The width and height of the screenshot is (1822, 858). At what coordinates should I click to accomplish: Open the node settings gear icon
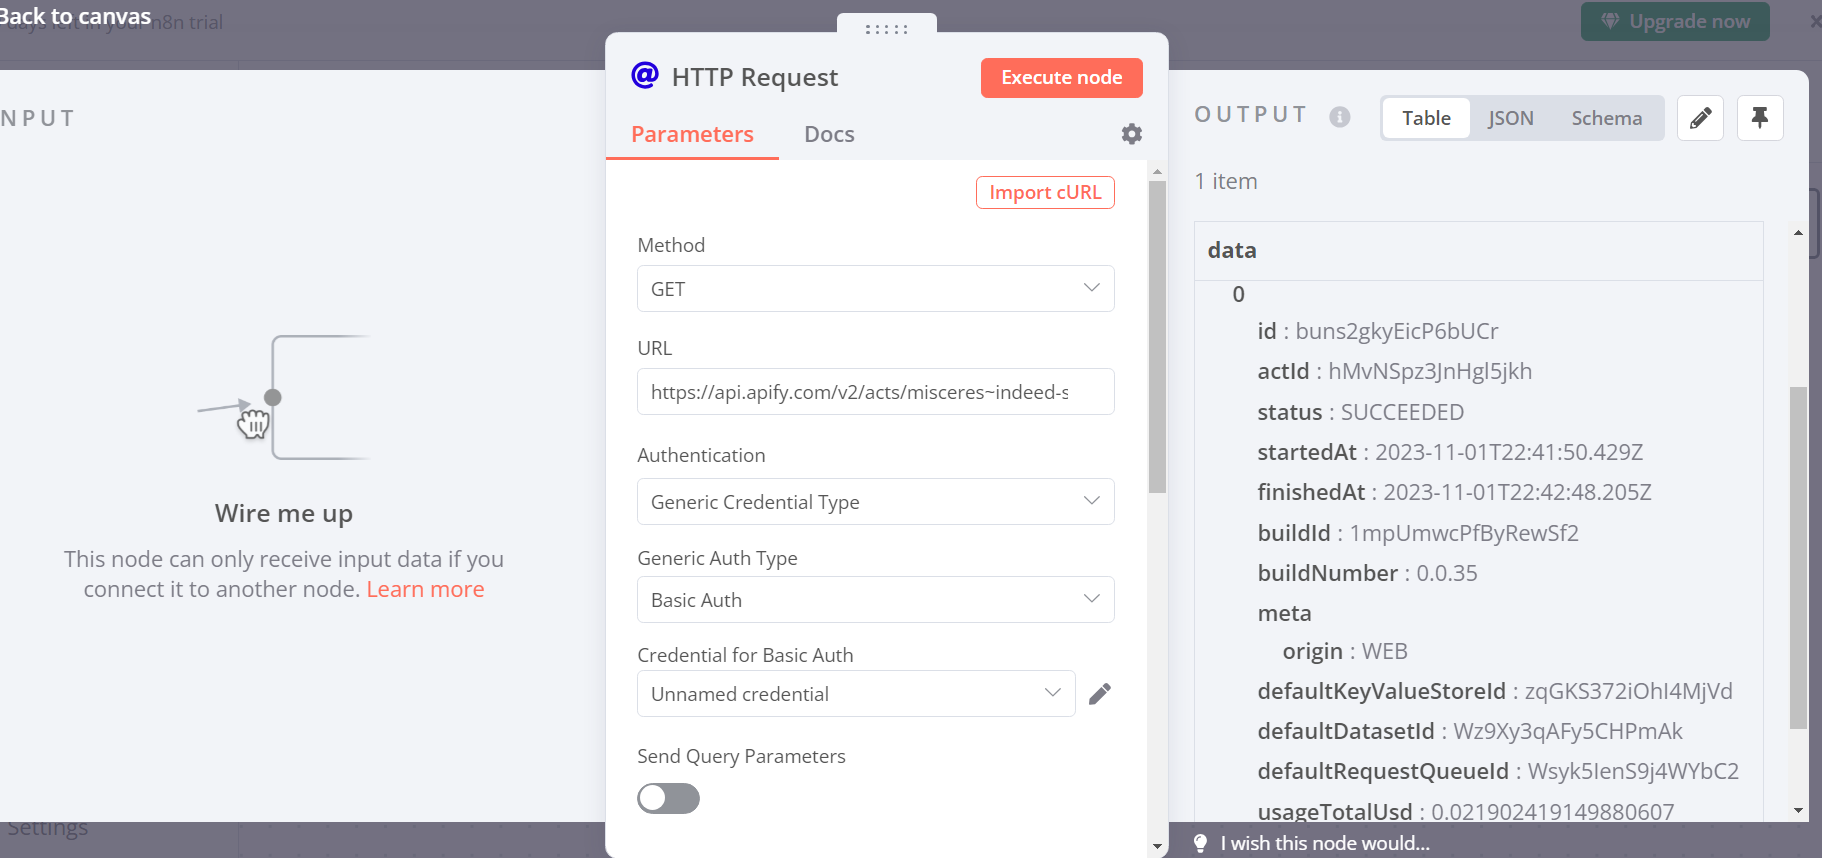(x=1131, y=134)
